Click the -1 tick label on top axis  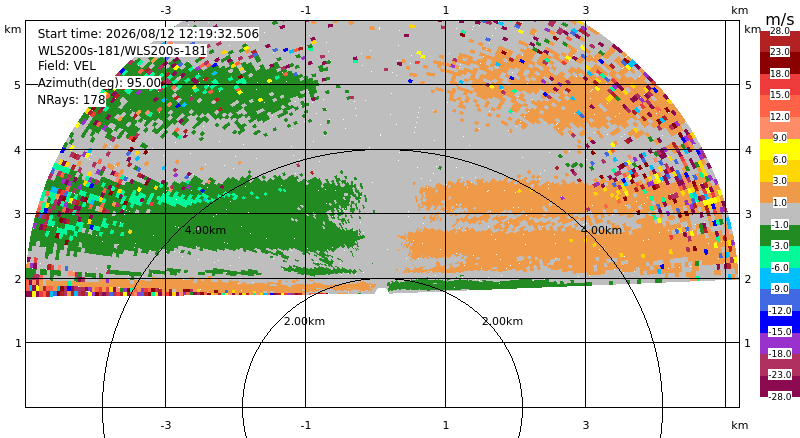pos(306,10)
